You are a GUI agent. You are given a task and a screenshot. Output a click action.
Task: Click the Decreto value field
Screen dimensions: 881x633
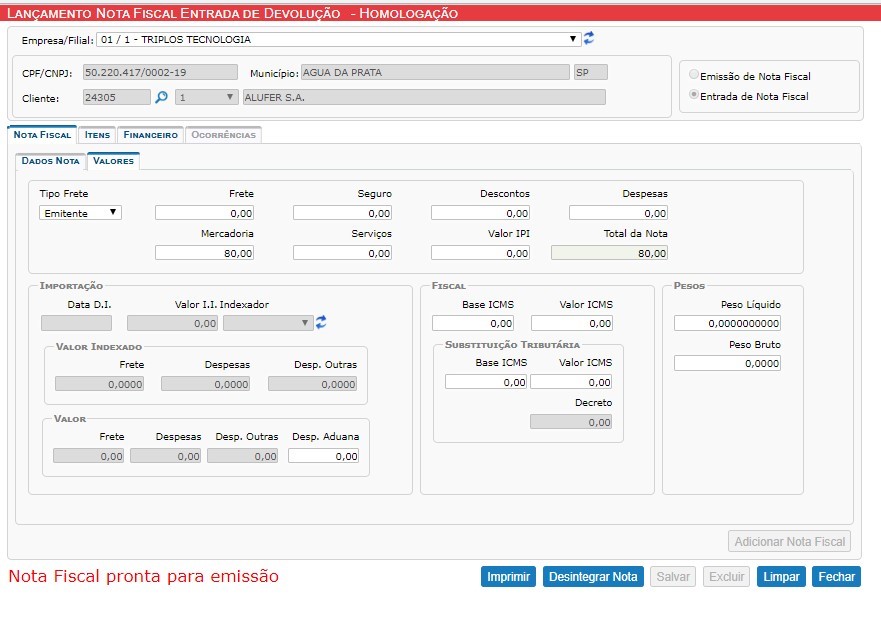[571, 422]
